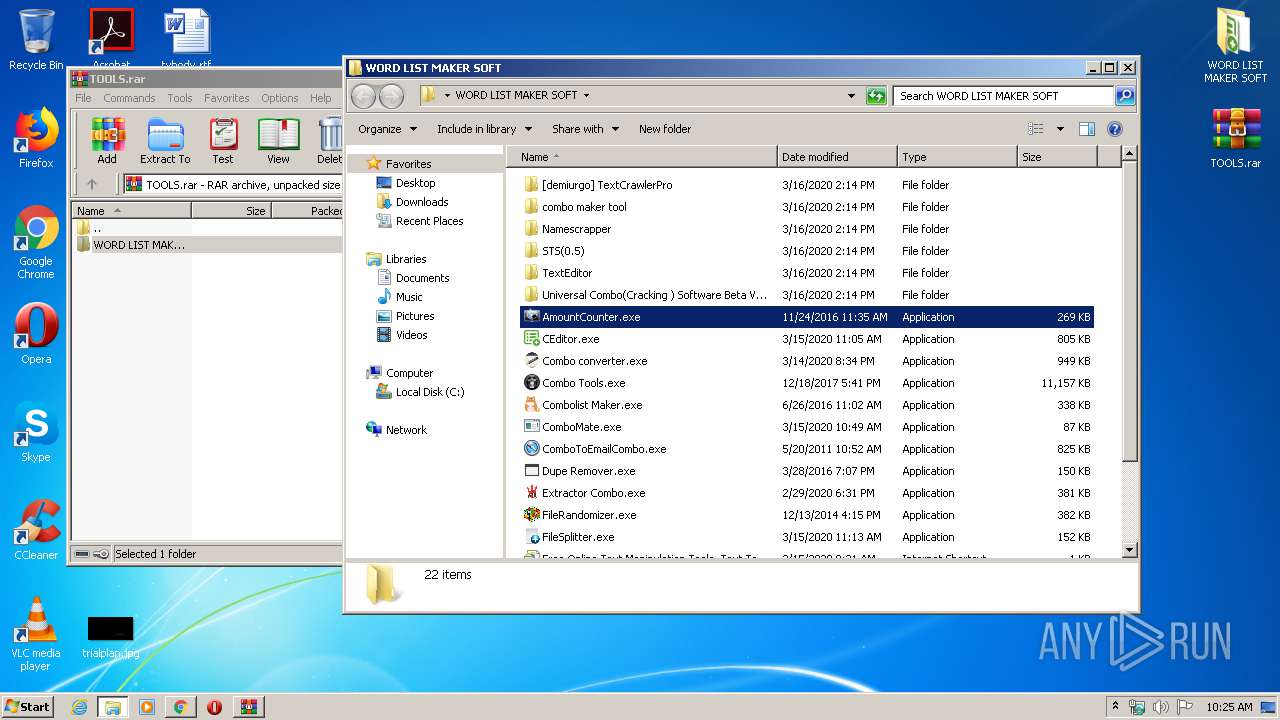
Task: Select Combo Tools.exe icon
Action: click(x=532, y=383)
